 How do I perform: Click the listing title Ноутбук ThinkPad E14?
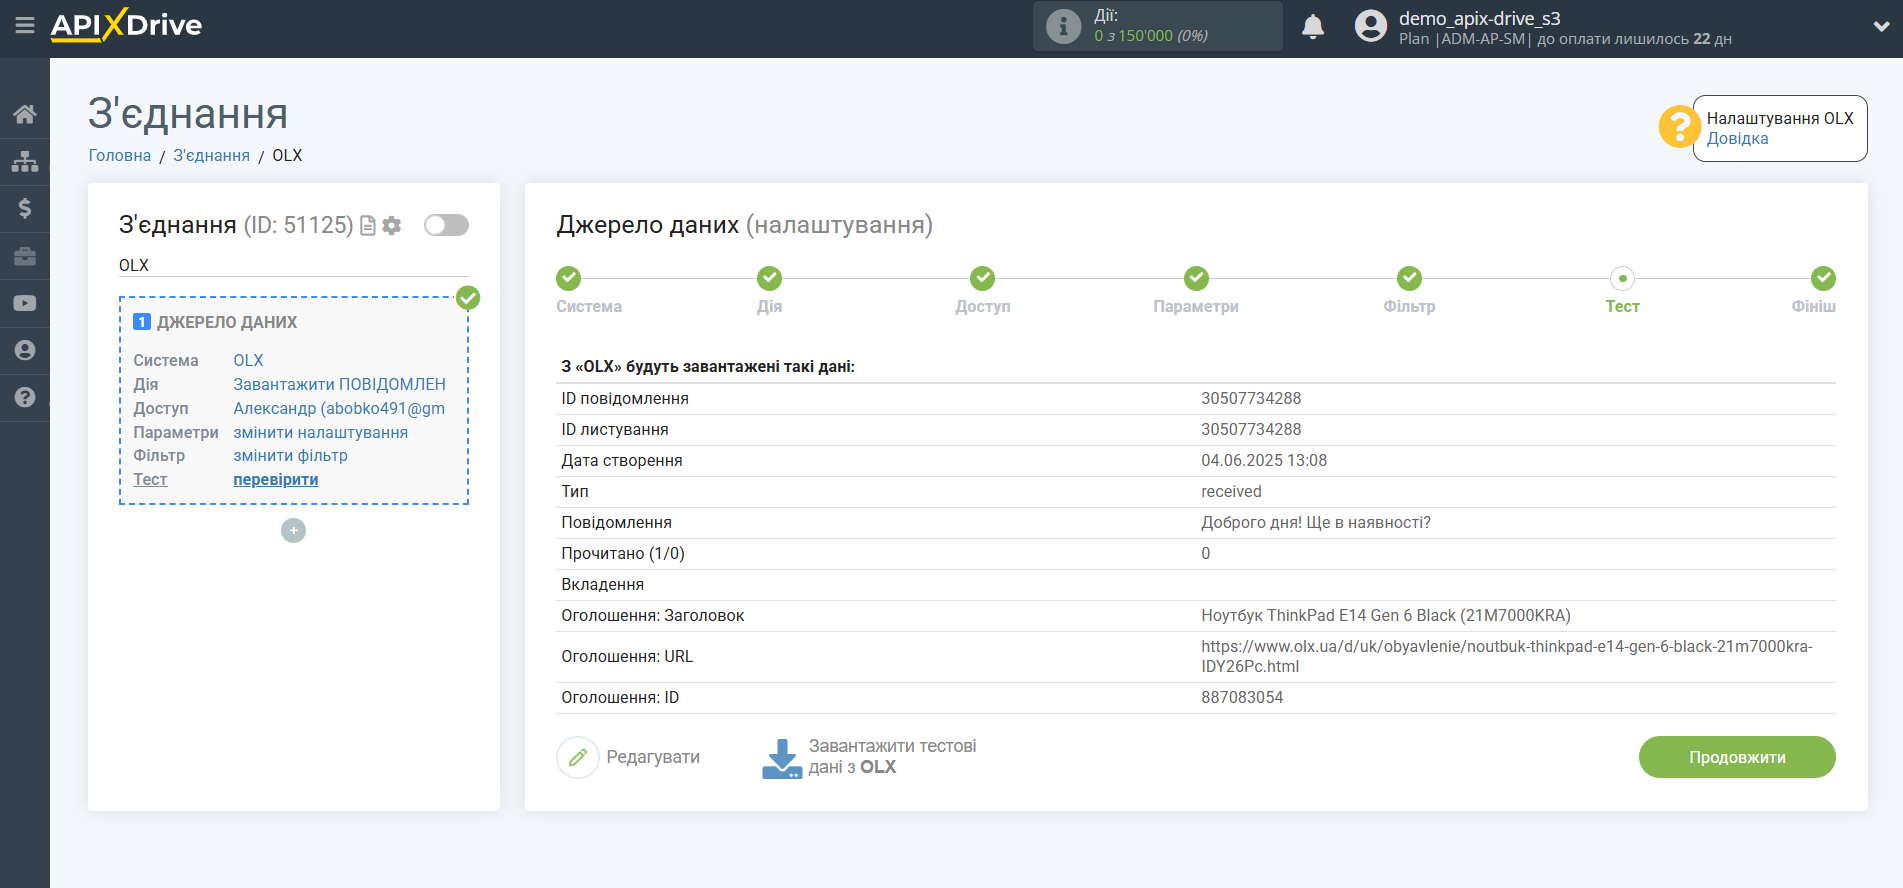pos(1386,616)
